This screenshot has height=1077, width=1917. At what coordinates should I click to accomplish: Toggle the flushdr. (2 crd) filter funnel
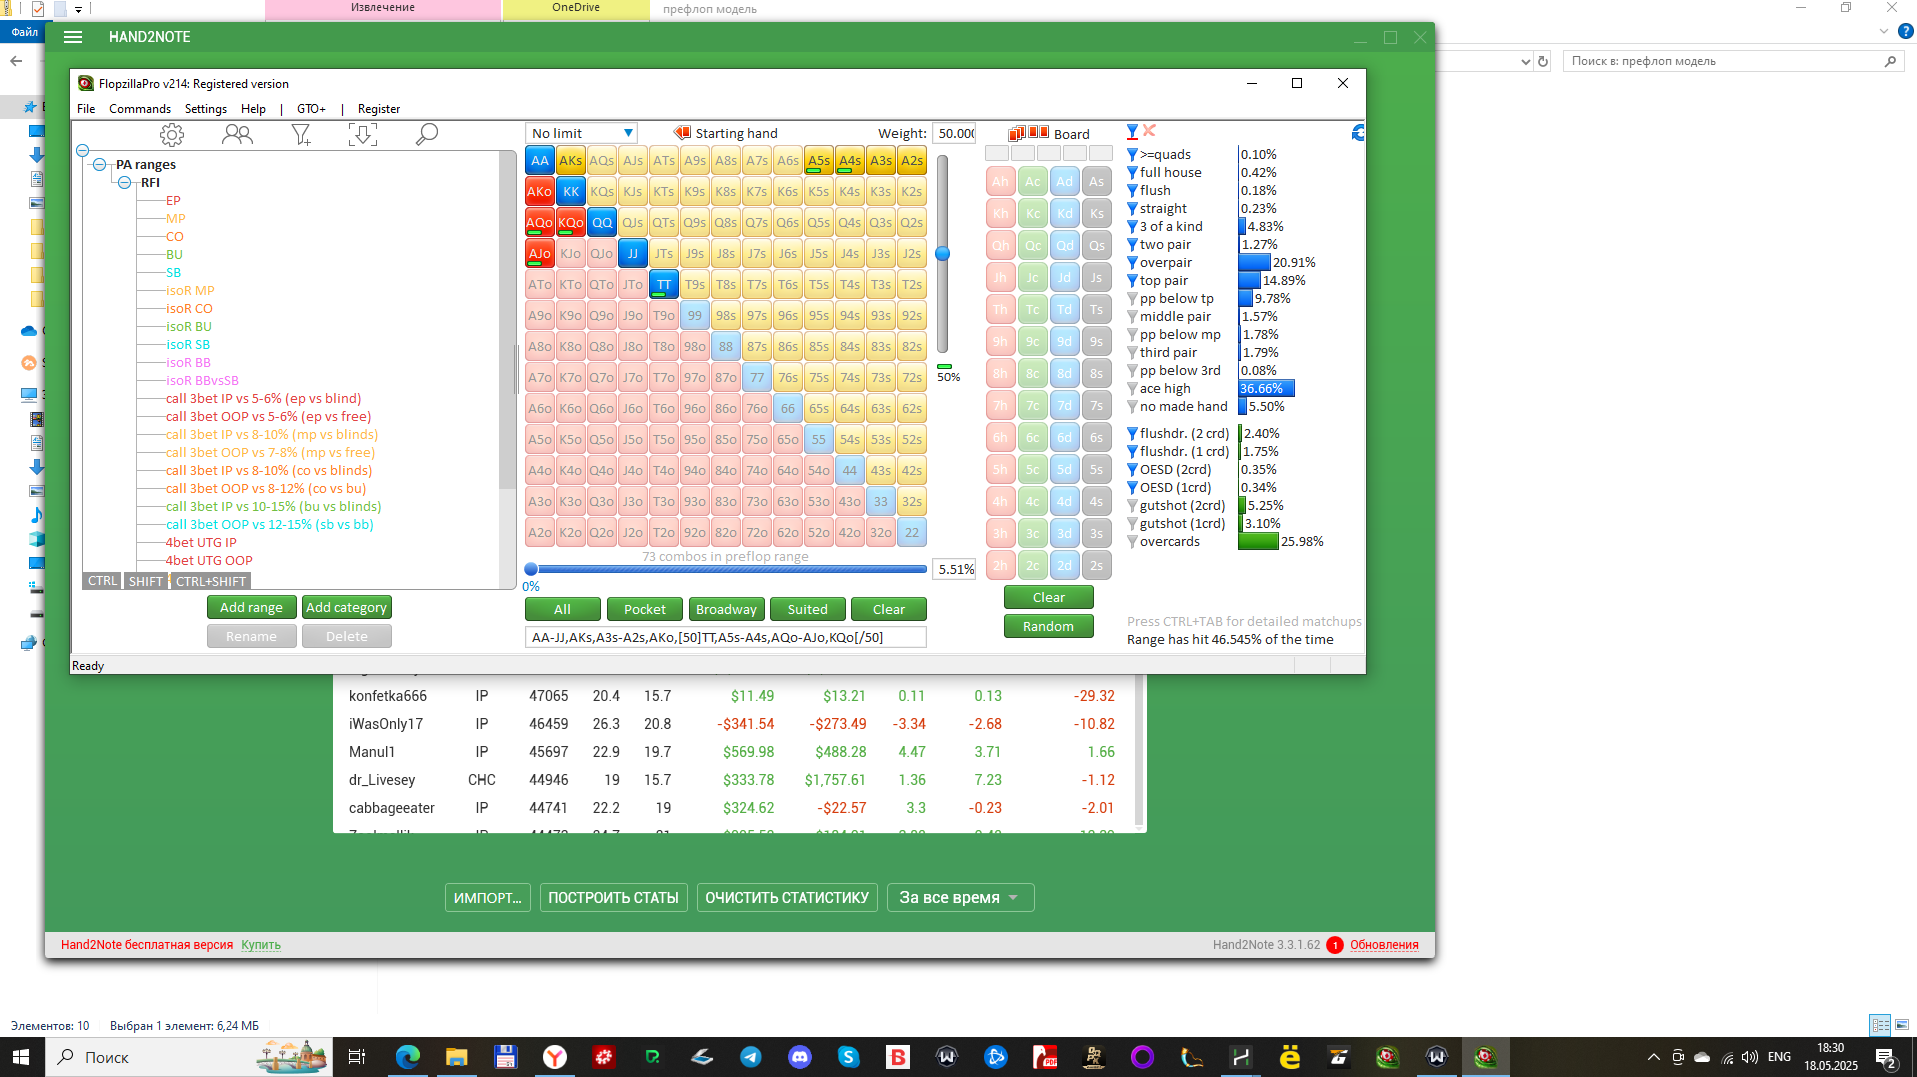click(x=1132, y=434)
